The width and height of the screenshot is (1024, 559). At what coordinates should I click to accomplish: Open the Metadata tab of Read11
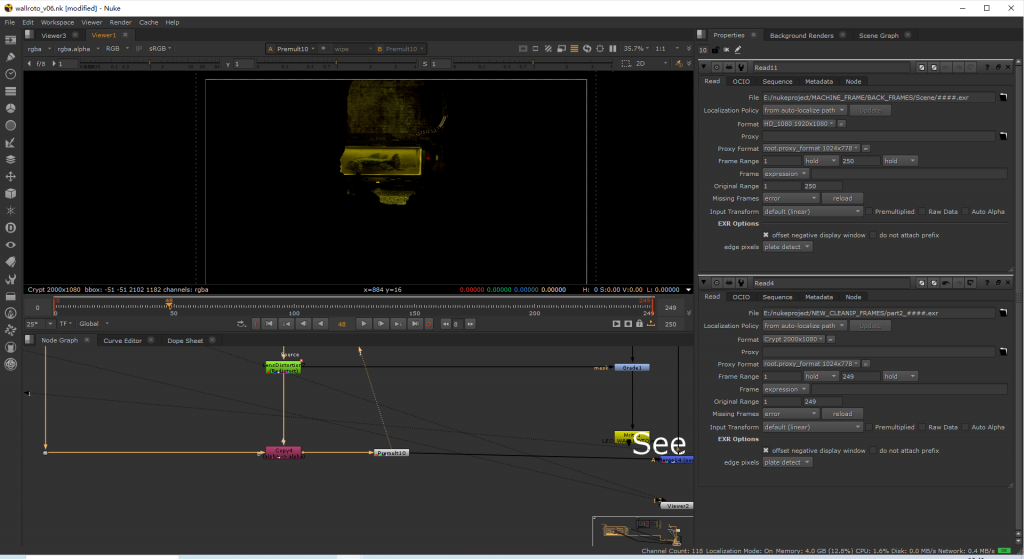[819, 82]
